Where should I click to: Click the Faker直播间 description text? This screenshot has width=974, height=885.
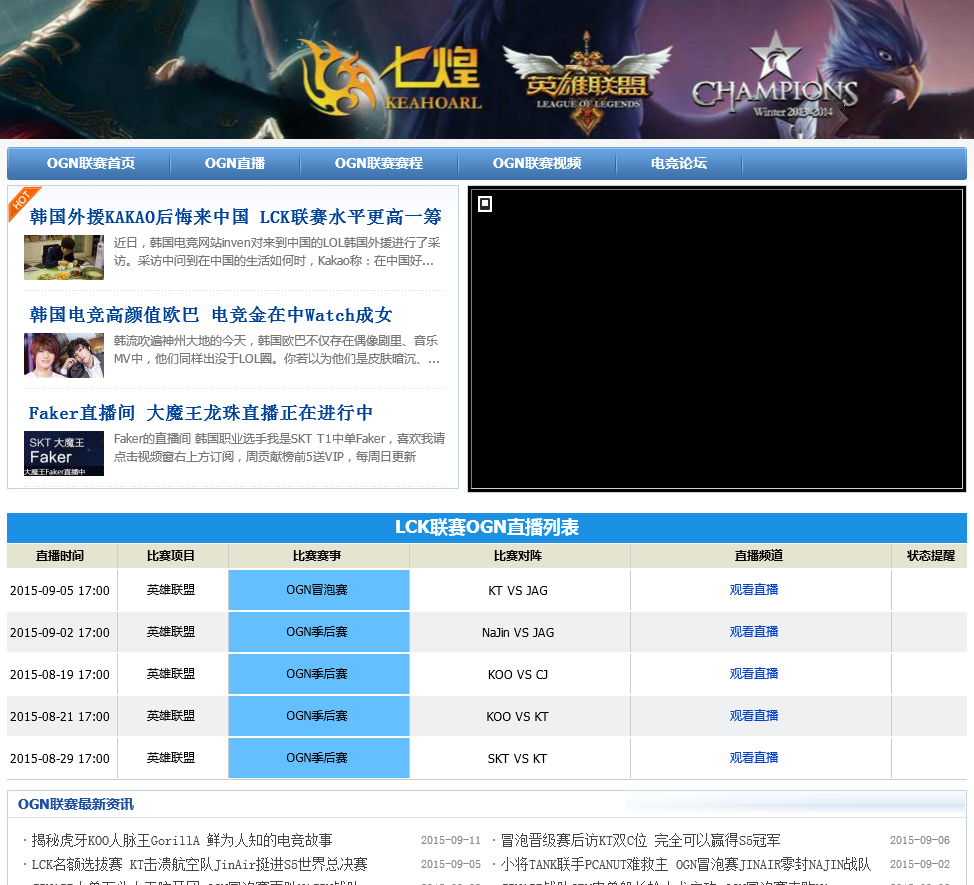pyautogui.click(x=279, y=447)
